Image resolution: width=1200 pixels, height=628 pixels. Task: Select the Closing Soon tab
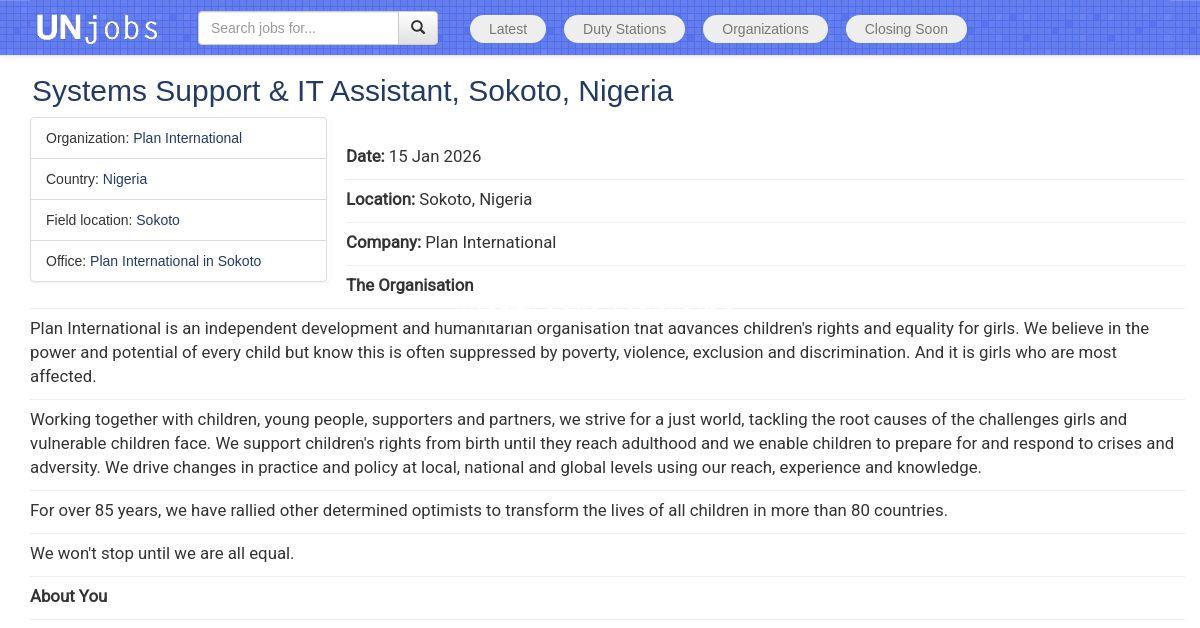tap(906, 29)
